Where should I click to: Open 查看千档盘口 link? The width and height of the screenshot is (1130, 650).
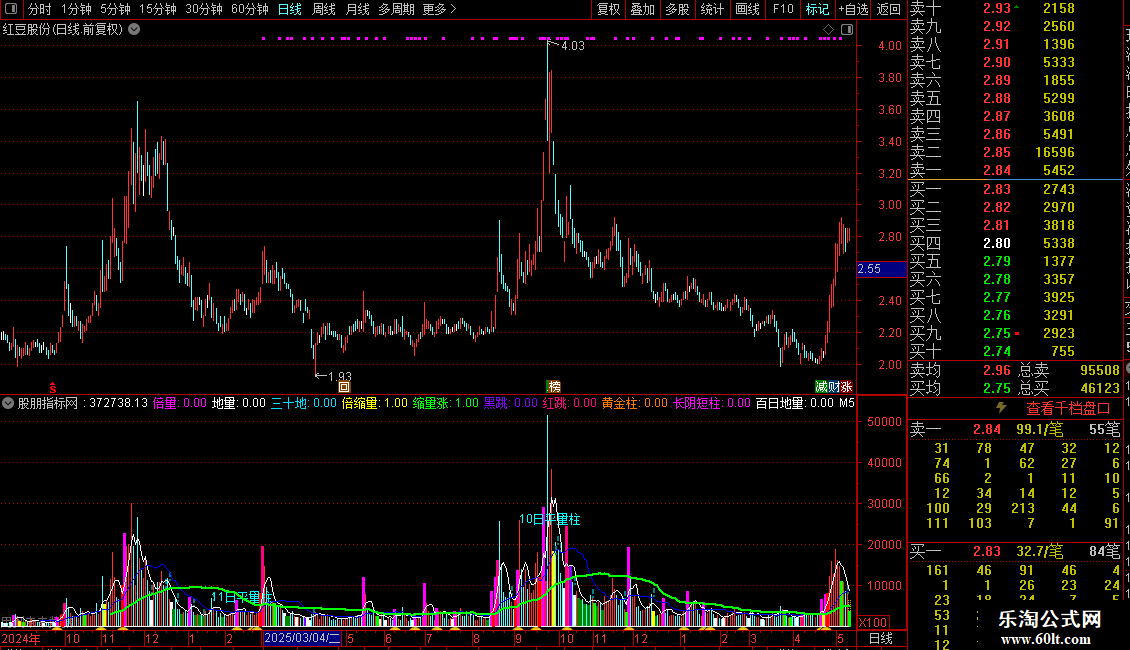click(1068, 409)
